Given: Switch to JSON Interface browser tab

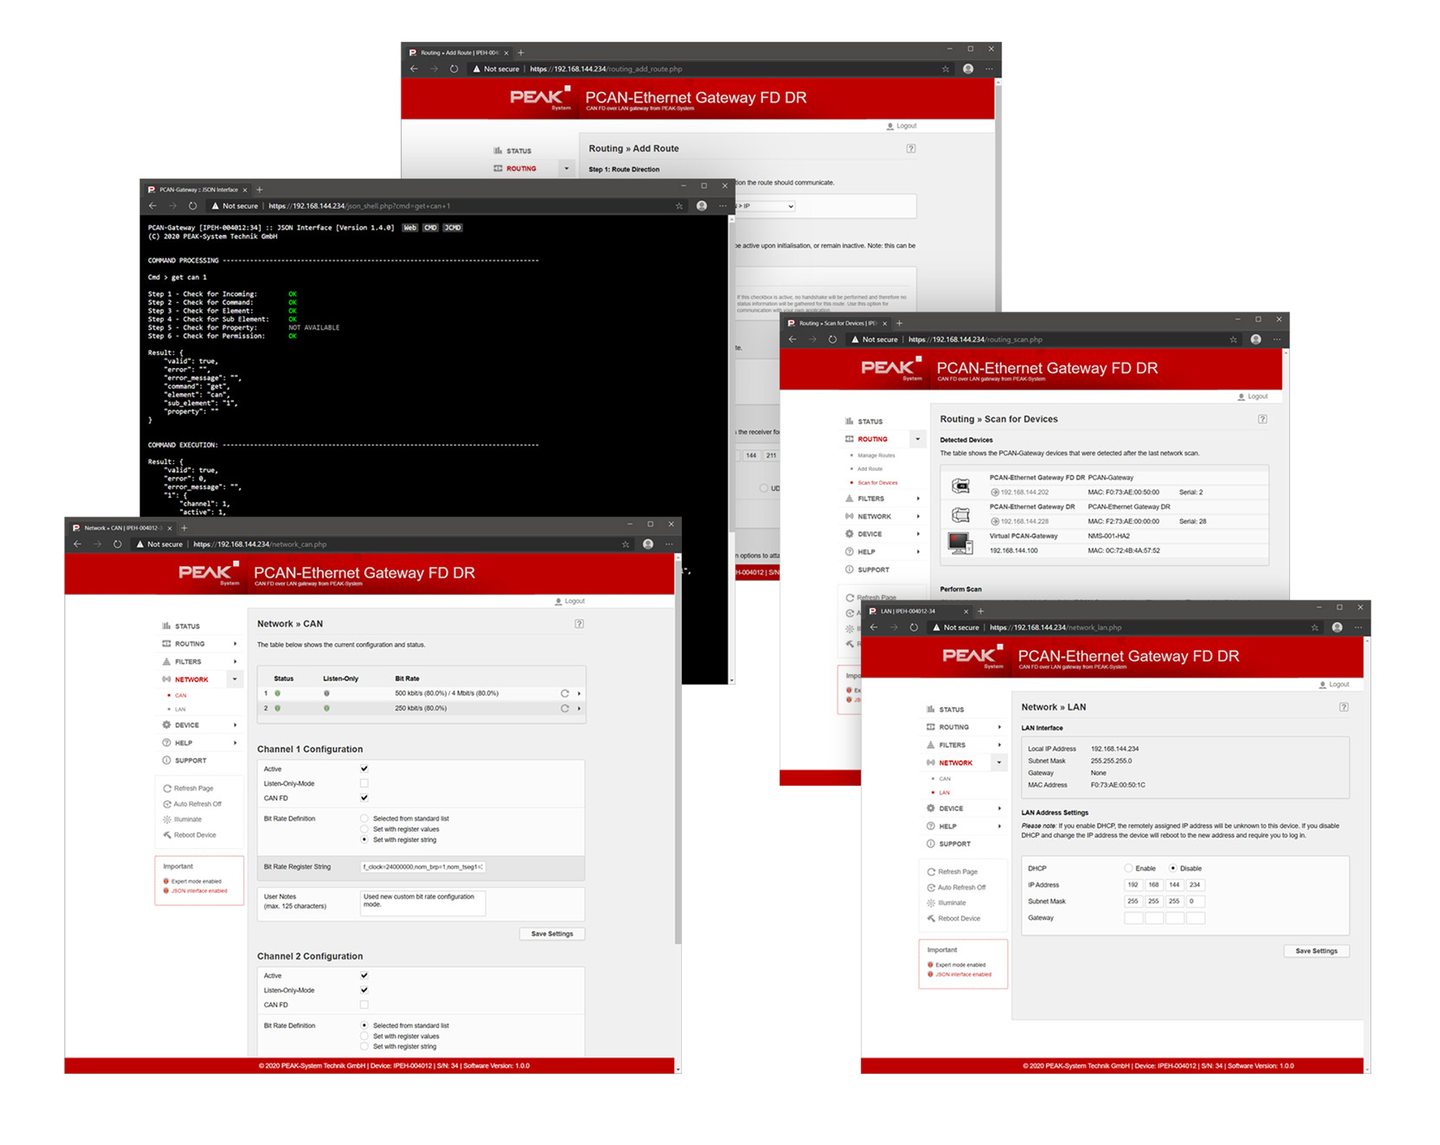Looking at the screenshot, I should [x=197, y=189].
